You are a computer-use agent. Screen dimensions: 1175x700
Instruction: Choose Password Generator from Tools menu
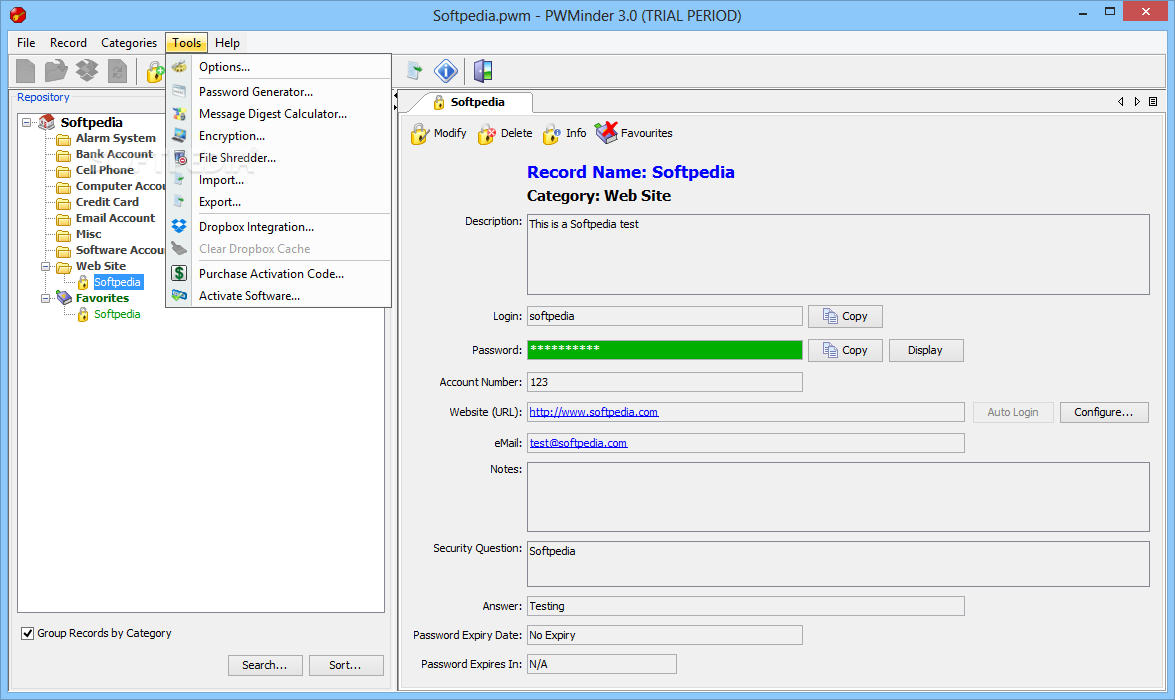coord(279,91)
